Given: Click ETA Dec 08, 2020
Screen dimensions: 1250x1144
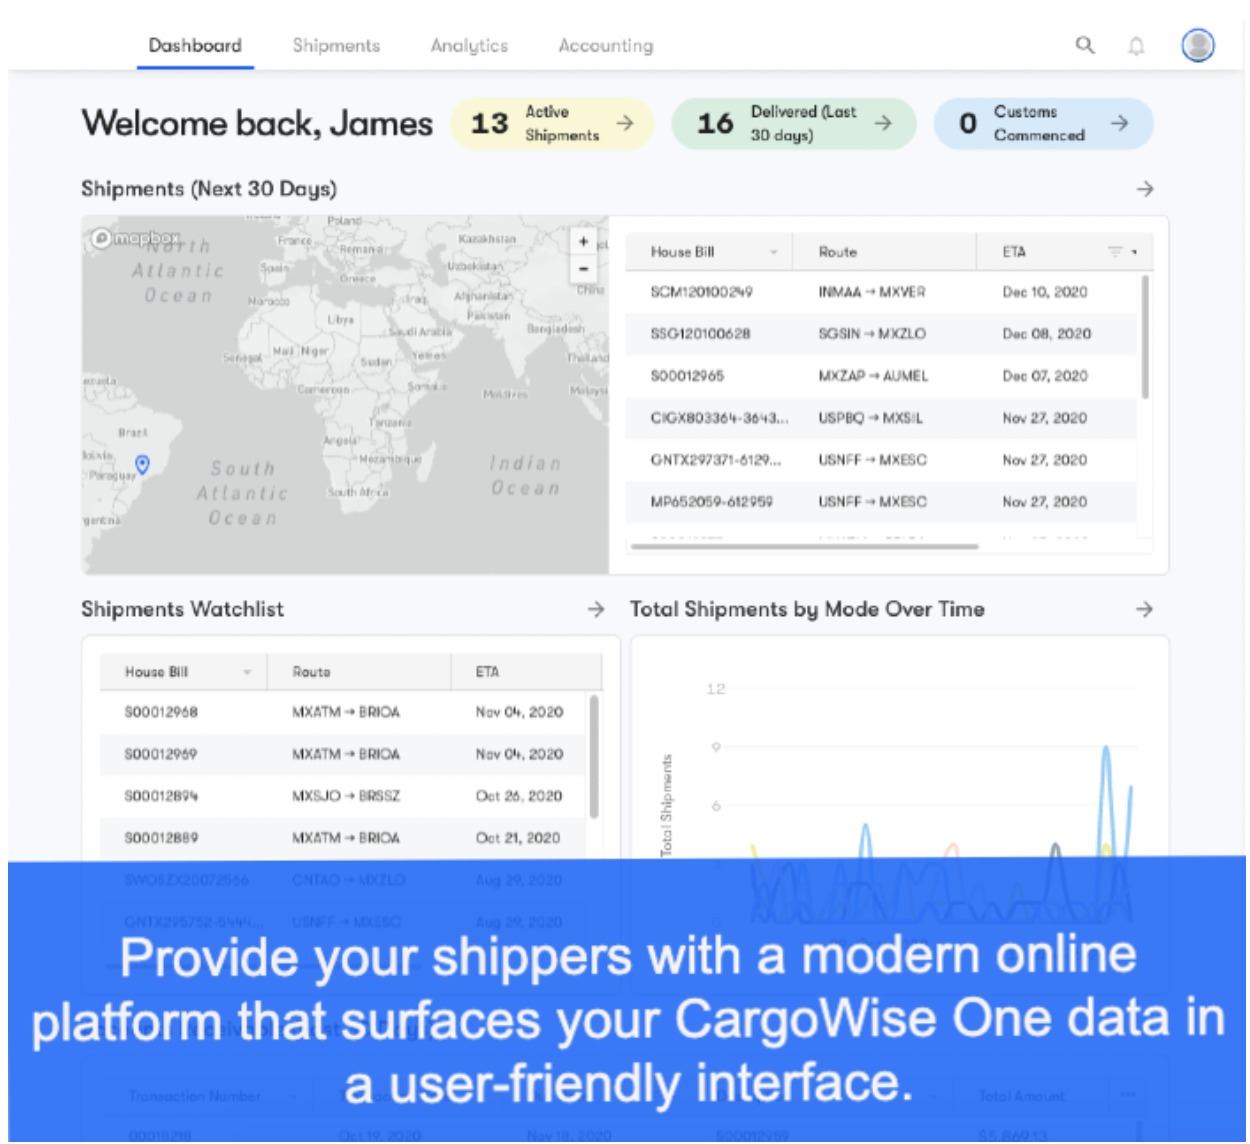Looking at the screenshot, I should point(1046,334).
